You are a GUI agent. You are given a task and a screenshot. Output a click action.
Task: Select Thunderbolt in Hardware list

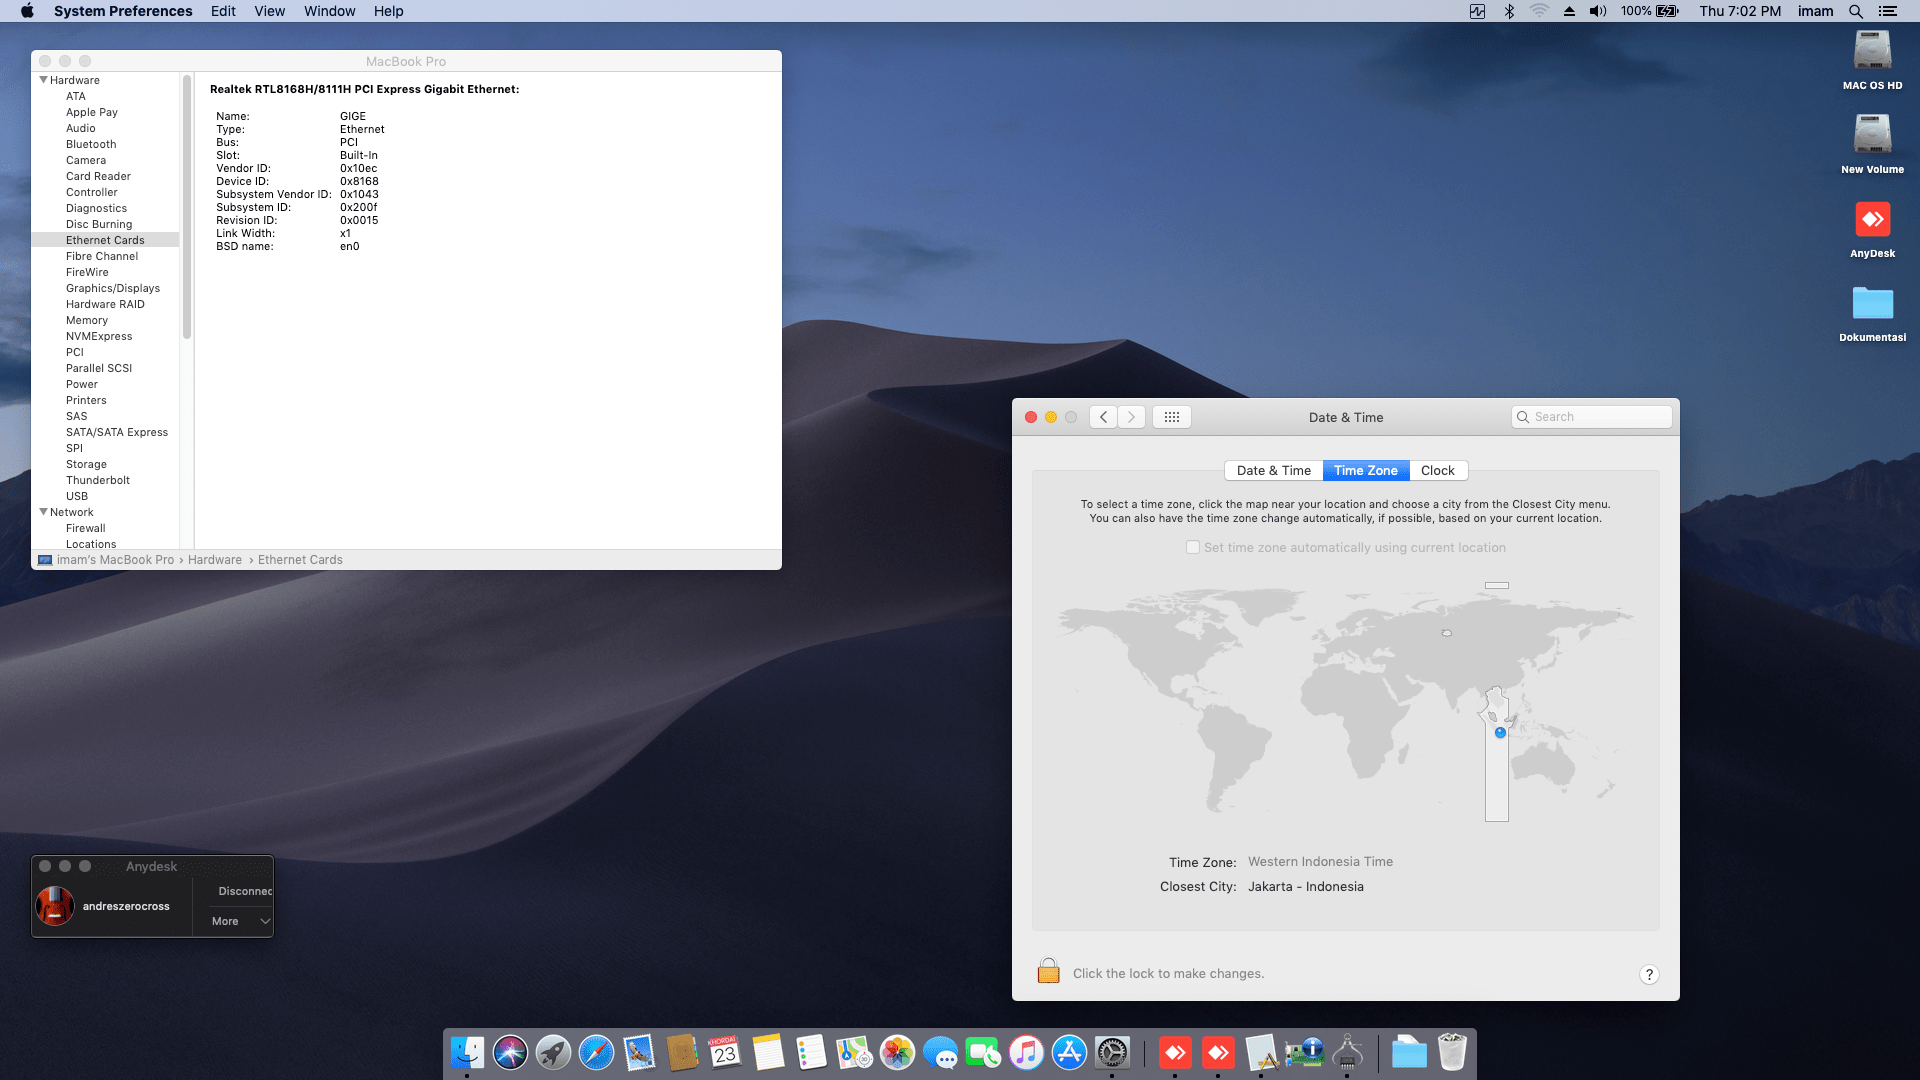pos(98,480)
